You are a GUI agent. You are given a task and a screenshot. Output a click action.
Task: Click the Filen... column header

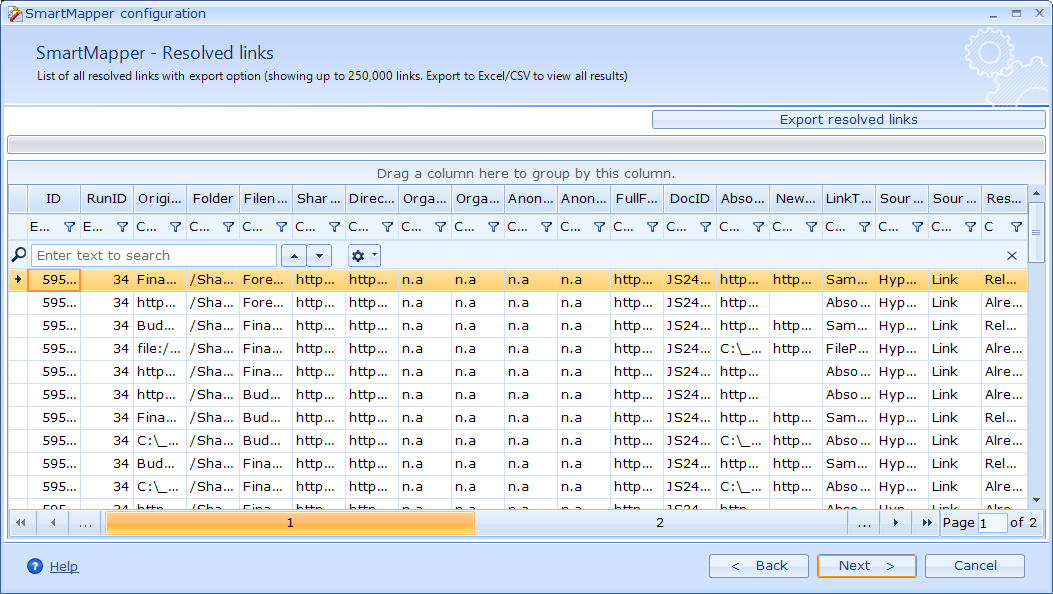(x=266, y=199)
